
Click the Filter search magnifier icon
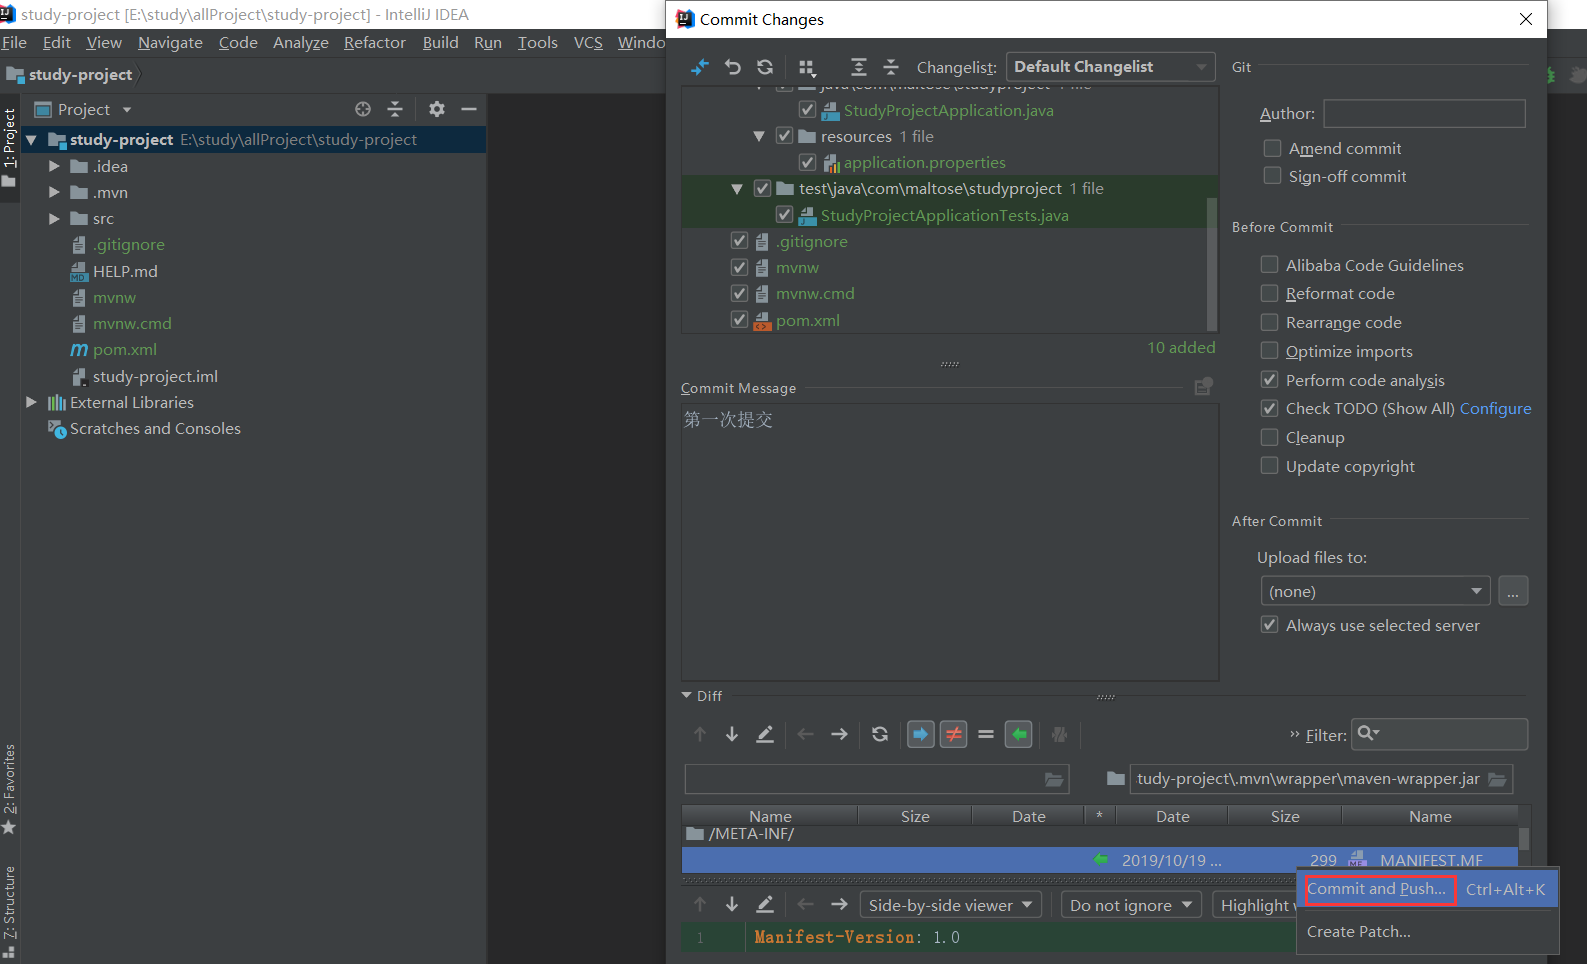coord(1368,733)
